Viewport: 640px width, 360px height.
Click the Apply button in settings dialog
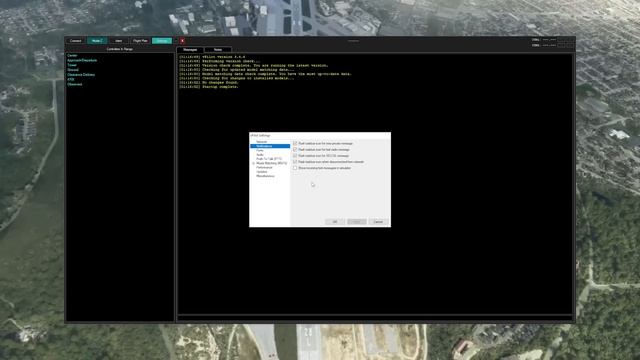pos(357,222)
